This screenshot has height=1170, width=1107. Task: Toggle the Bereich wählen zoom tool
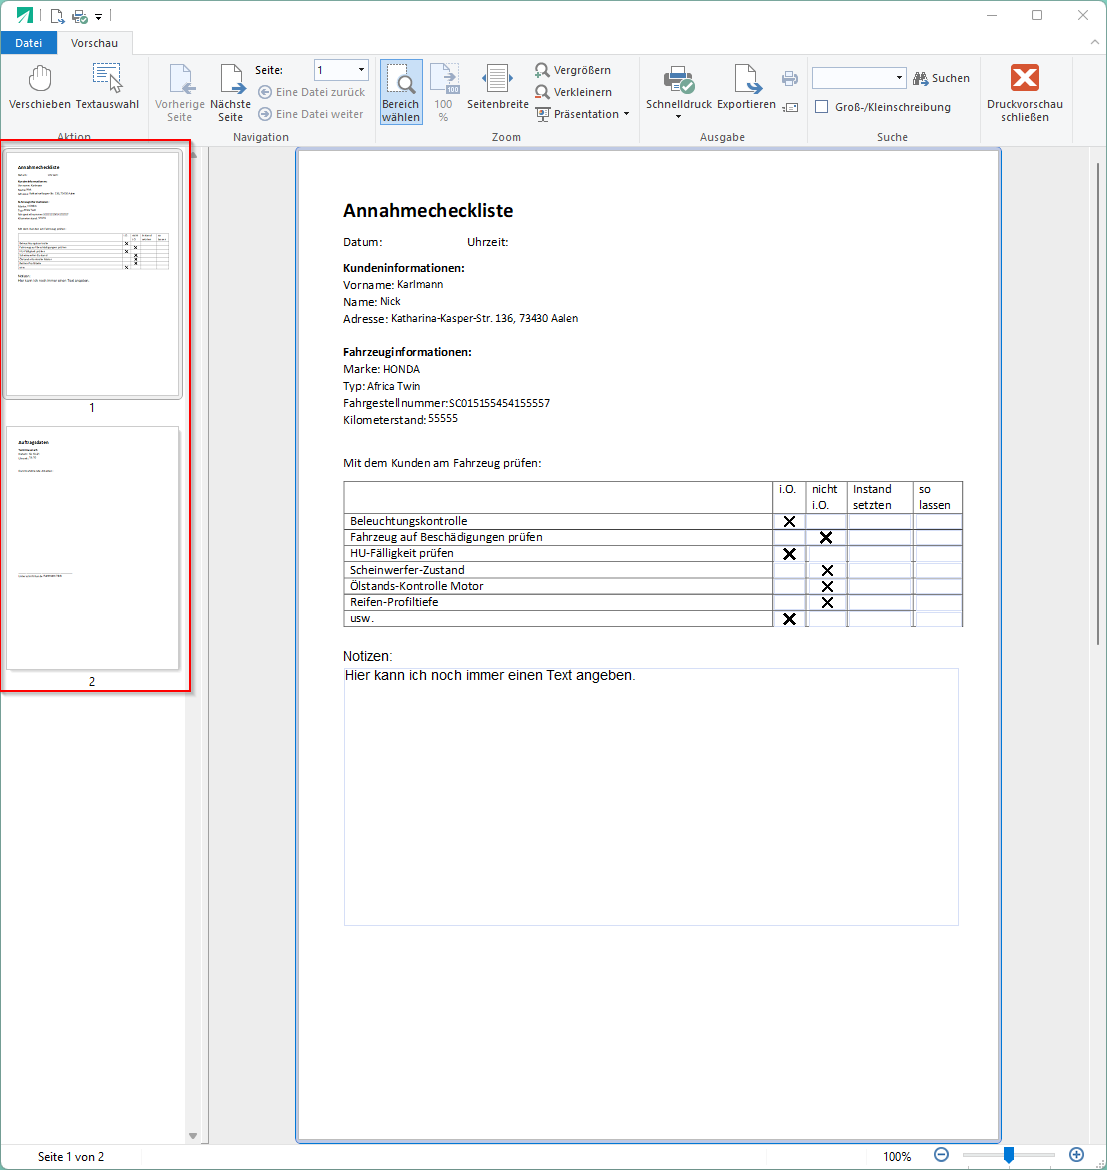[401, 93]
